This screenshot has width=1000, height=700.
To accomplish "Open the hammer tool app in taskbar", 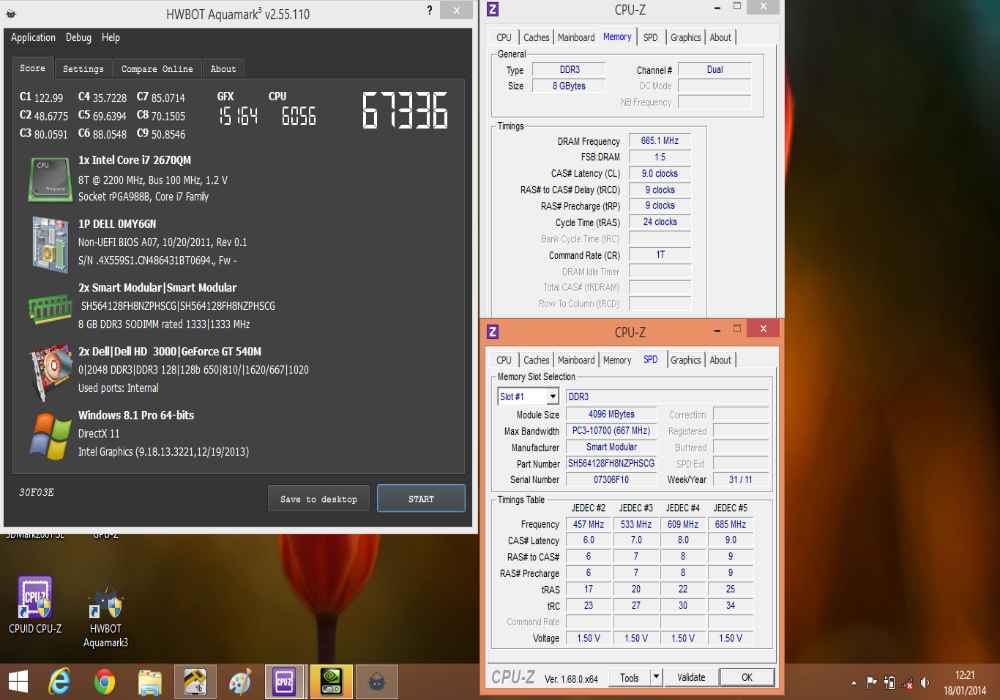I will 195,682.
